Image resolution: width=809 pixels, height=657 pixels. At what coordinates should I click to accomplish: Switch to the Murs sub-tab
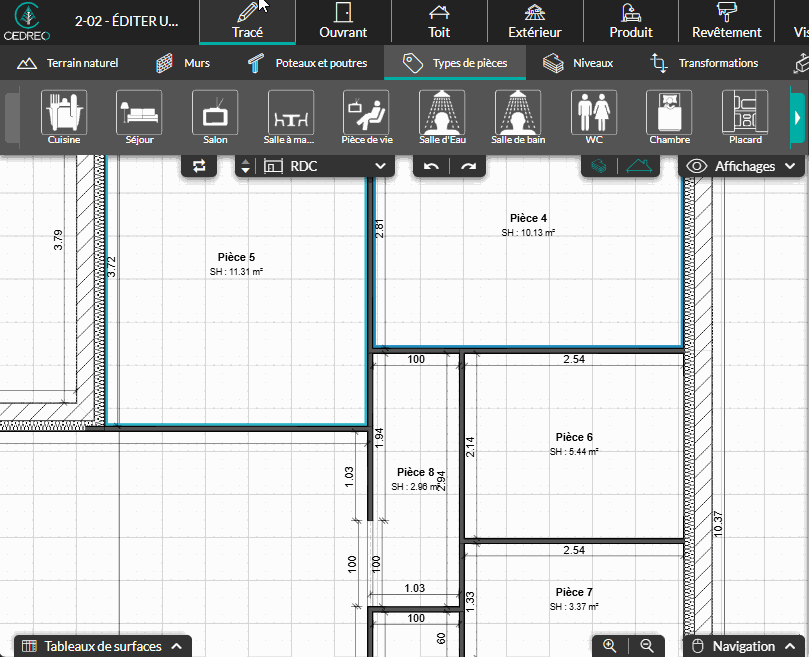tap(182, 63)
